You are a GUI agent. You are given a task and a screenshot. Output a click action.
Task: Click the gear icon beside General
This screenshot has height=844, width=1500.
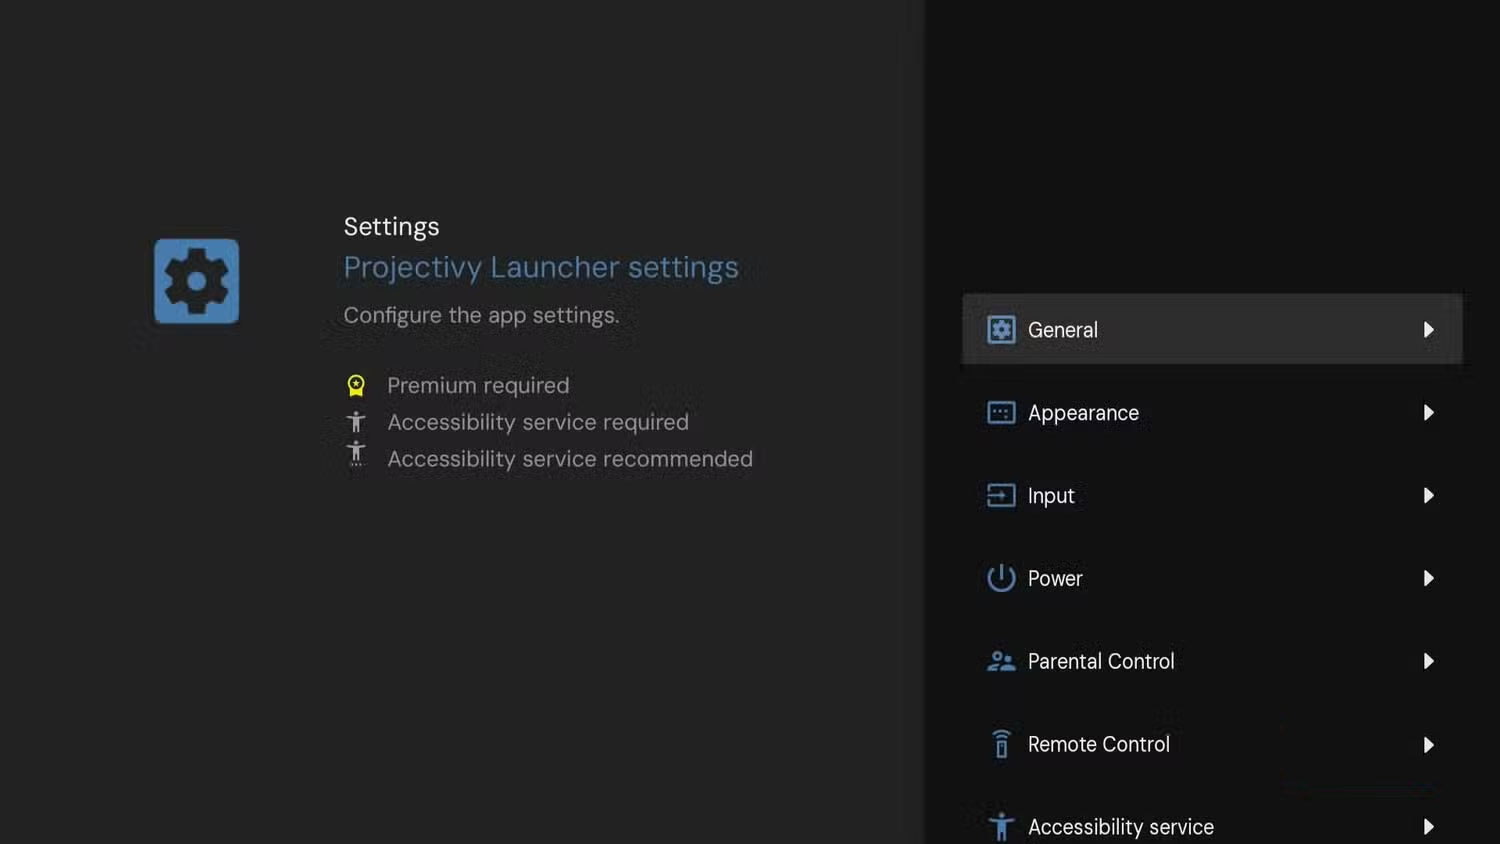[1000, 329]
